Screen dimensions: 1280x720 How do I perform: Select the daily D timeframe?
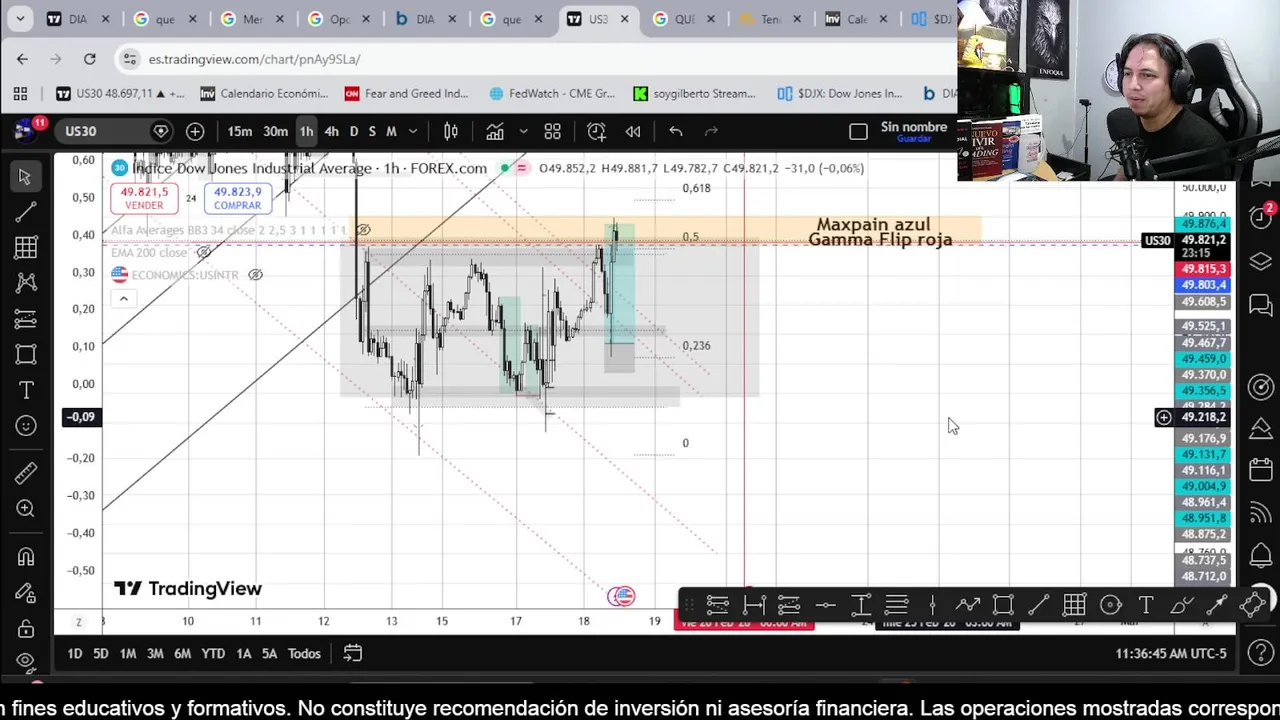(353, 131)
